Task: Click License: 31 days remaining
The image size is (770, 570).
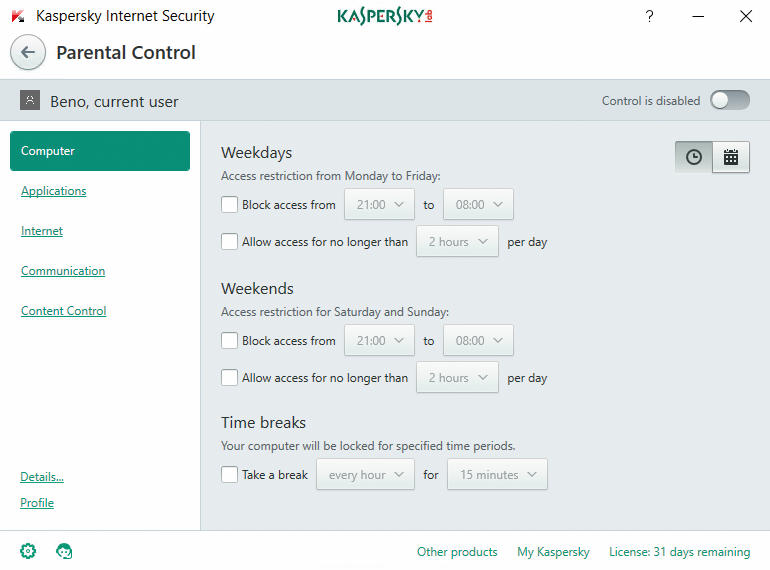Action: click(680, 552)
